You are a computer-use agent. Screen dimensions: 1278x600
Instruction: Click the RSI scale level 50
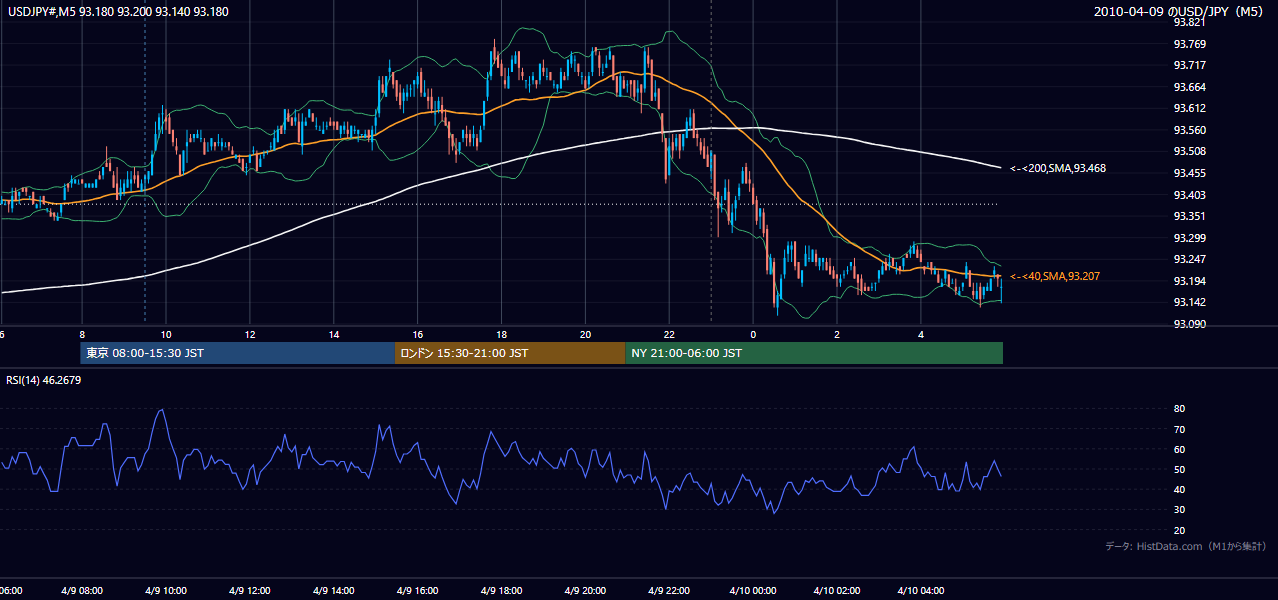[x=1180, y=469]
